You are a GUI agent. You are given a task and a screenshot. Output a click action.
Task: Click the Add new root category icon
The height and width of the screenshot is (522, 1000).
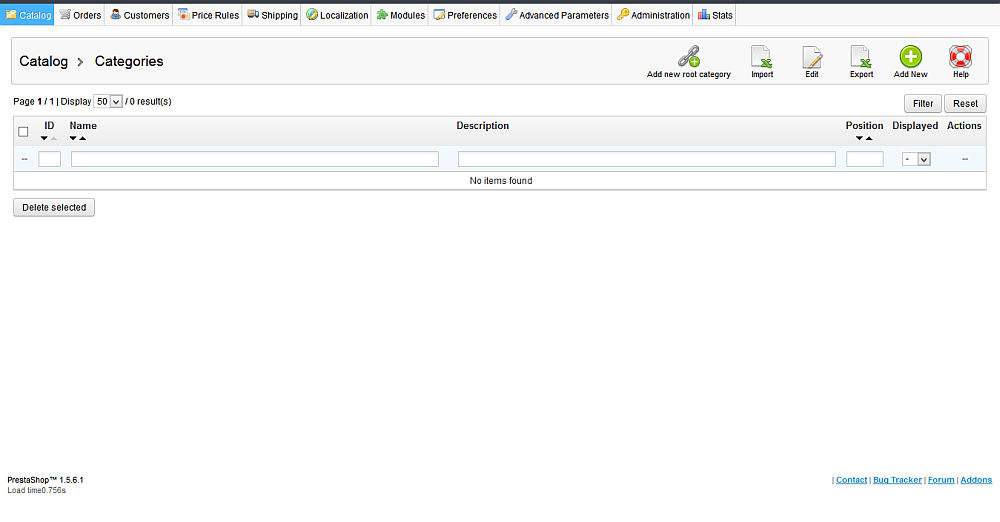coord(689,56)
